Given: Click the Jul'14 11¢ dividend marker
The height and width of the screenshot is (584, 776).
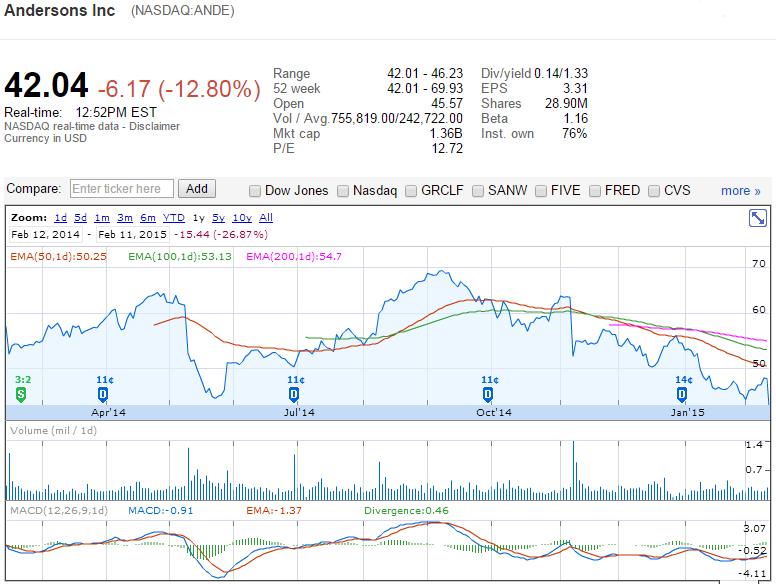Looking at the screenshot, I should click(x=293, y=394).
